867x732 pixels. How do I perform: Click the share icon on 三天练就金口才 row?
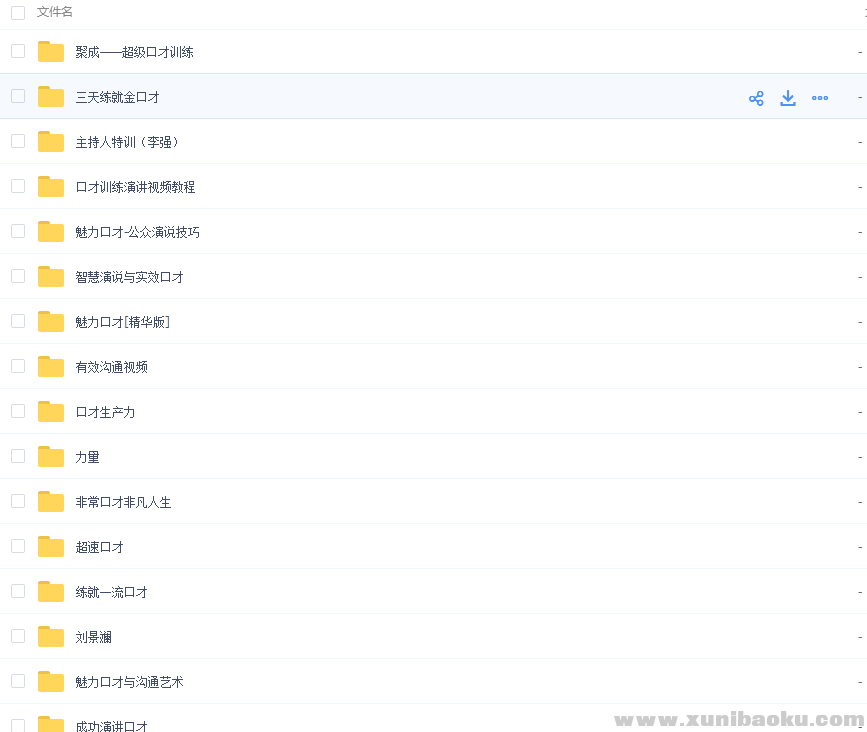tap(756, 97)
